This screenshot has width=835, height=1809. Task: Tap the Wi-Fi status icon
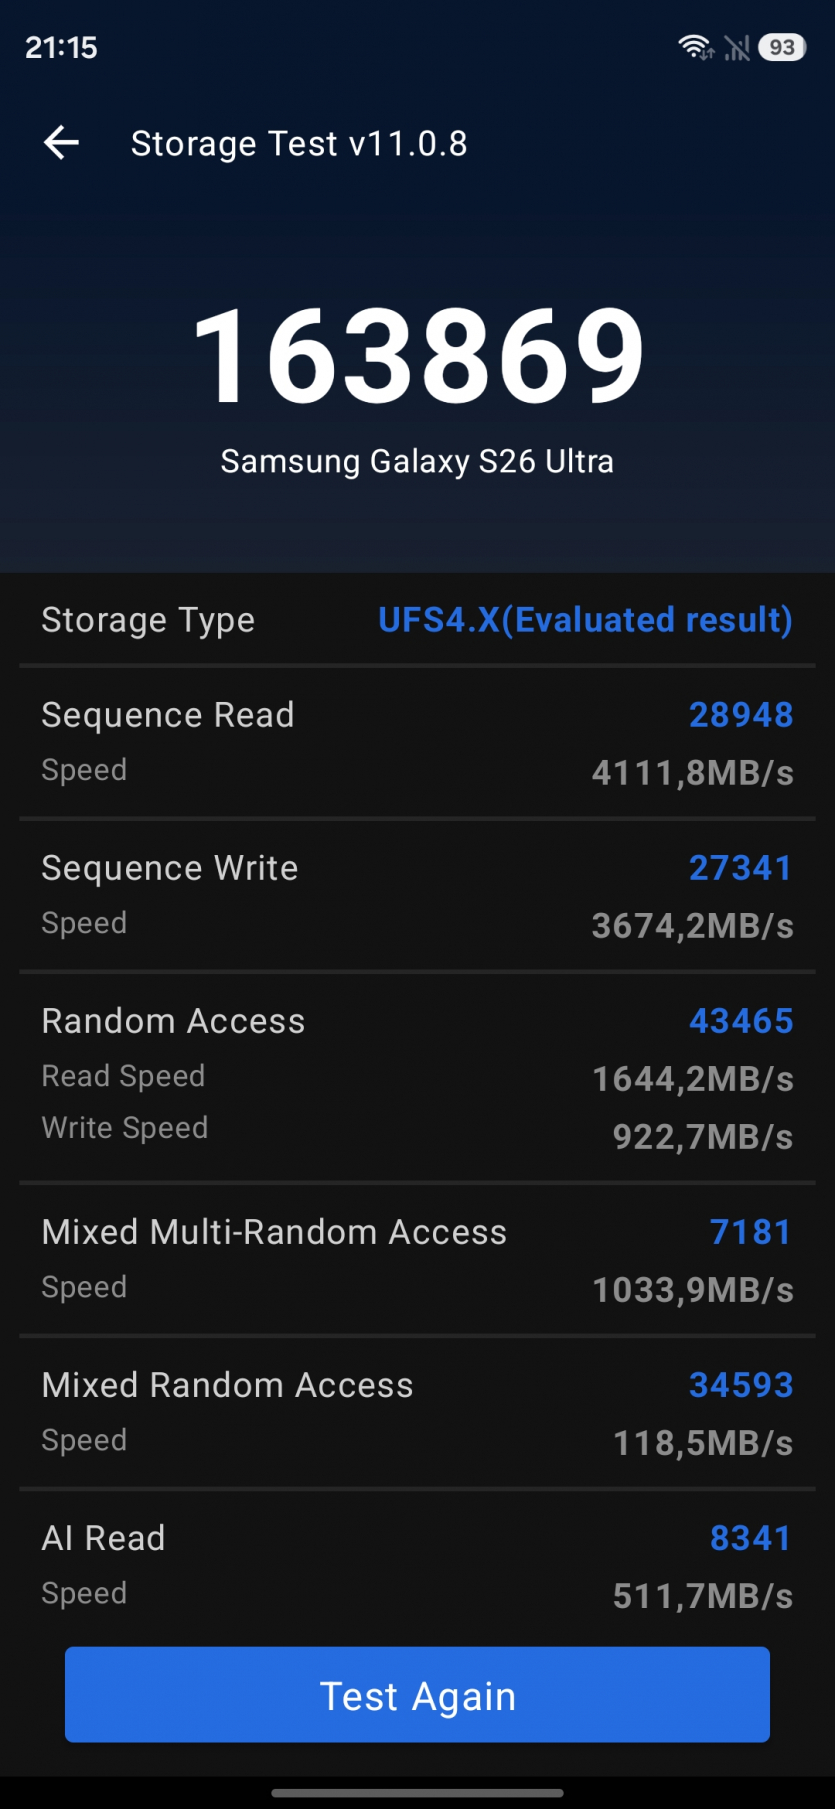pyautogui.click(x=695, y=47)
